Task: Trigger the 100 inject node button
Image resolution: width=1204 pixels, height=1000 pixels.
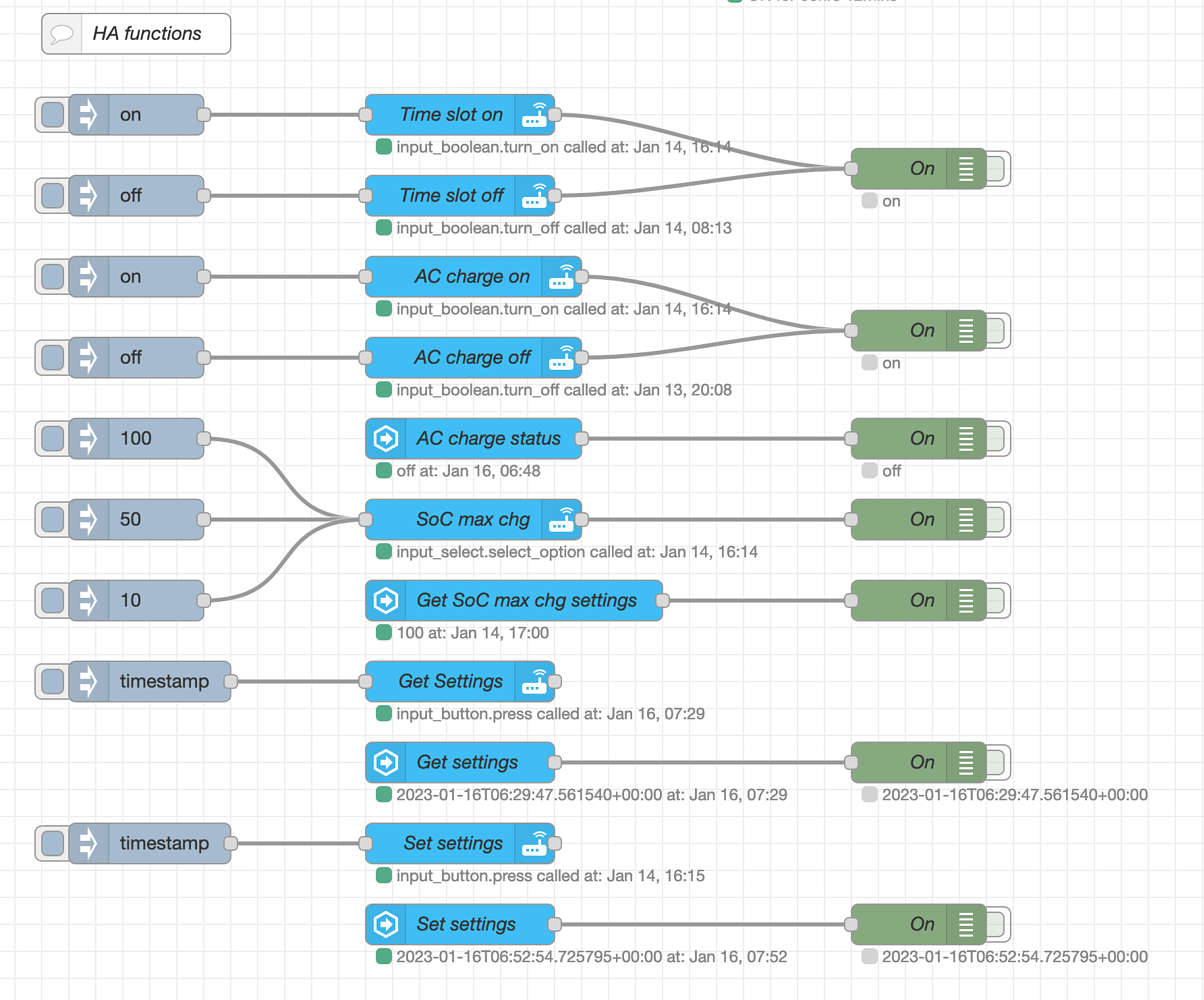Action: (53, 438)
